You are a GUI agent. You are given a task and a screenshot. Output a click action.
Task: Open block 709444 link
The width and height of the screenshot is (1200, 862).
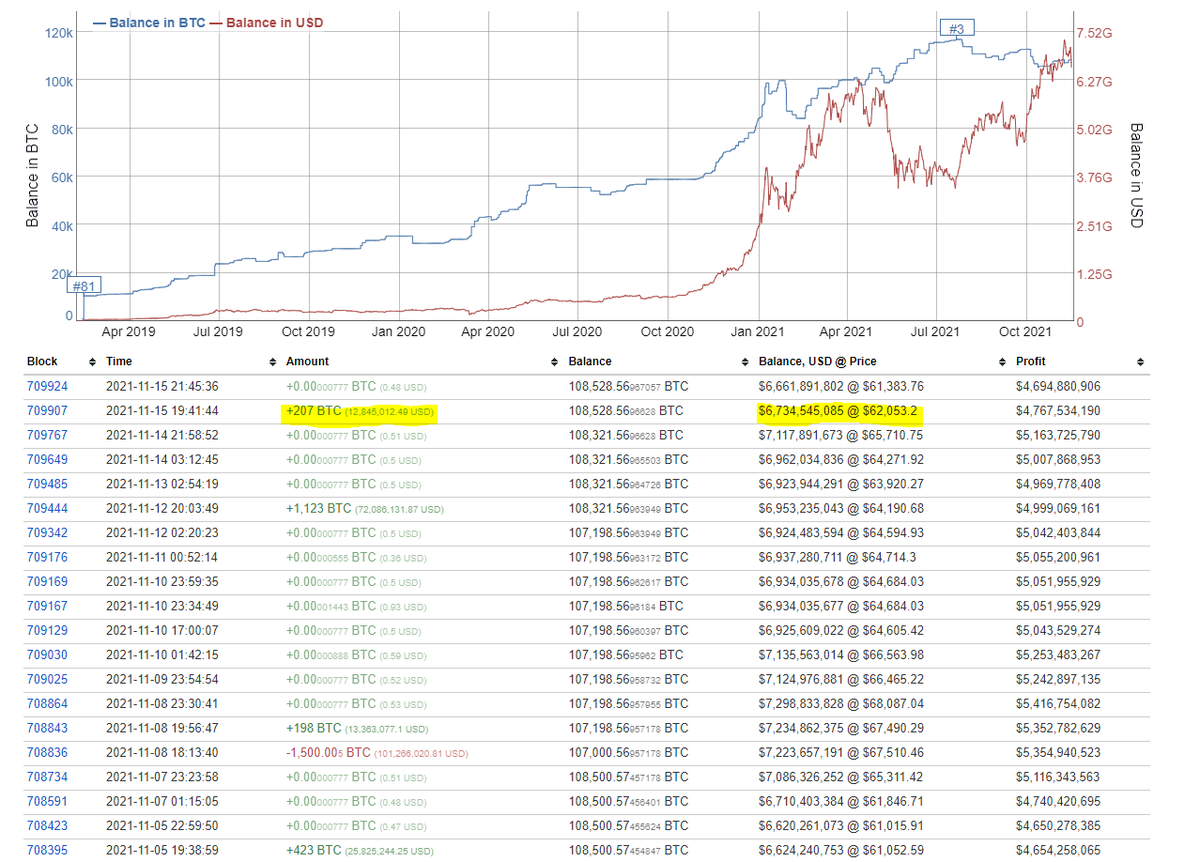click(x=48, y=509)
